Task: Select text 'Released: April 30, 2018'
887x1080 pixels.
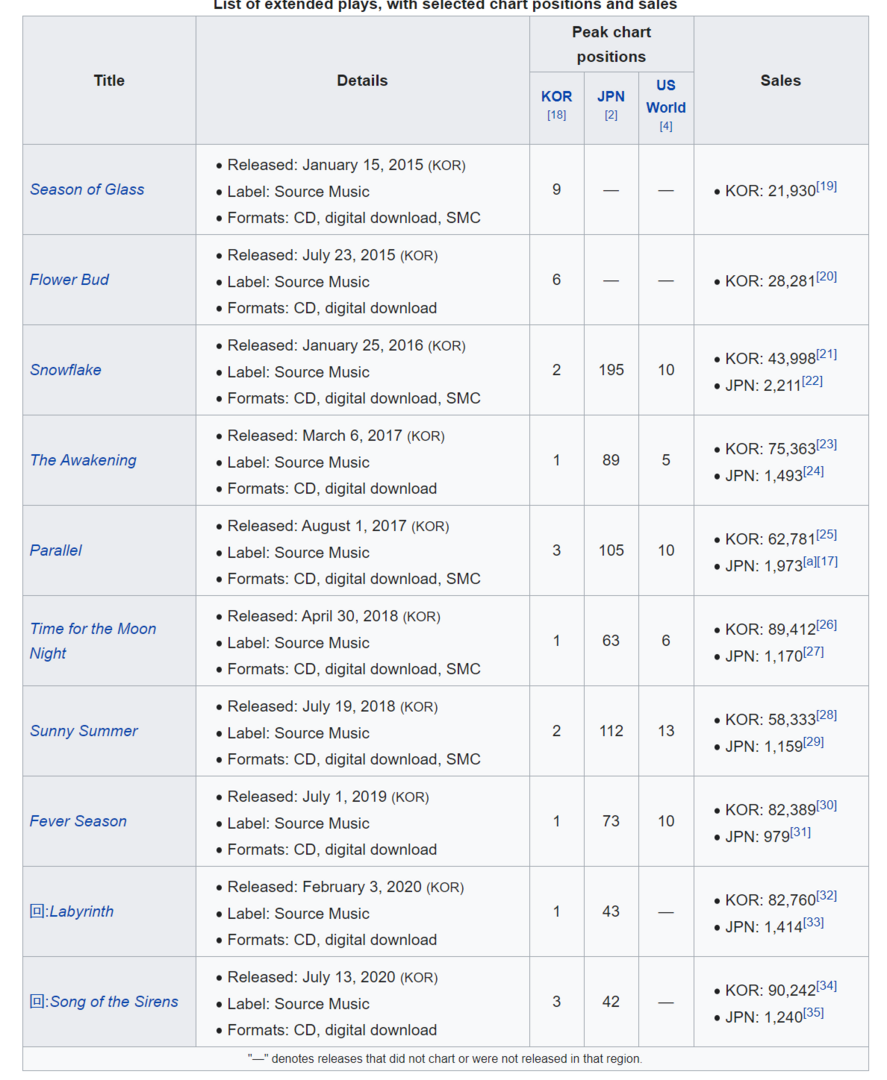Action: click(x=313, y=616)
